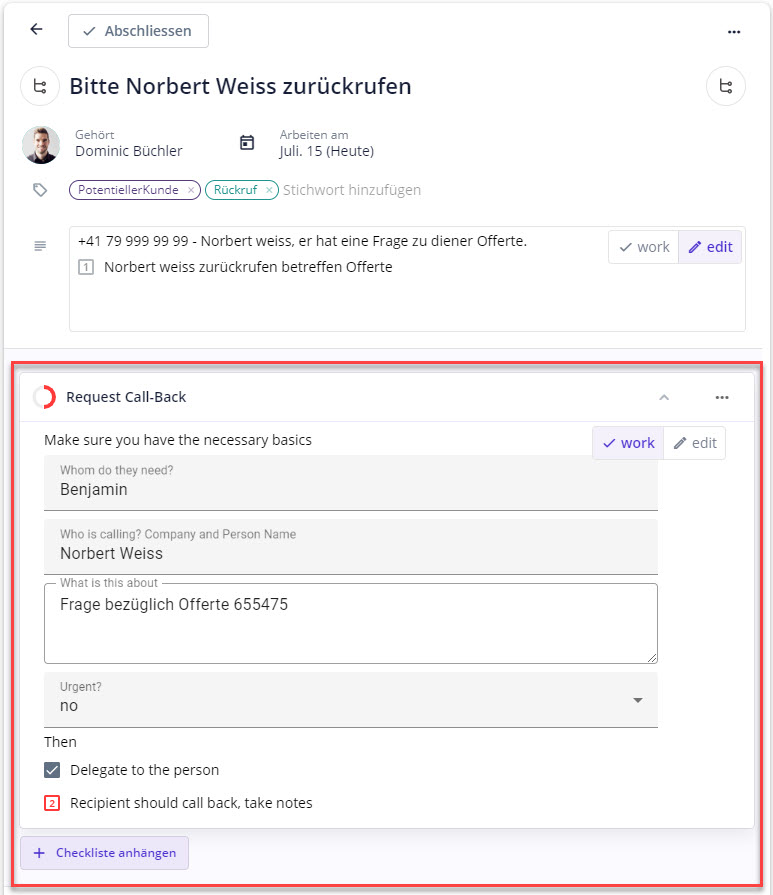This screenshot has height=895, width=773.
Task: Remove the "PotentiellerKunde" tag
Action: click(190, 189)
